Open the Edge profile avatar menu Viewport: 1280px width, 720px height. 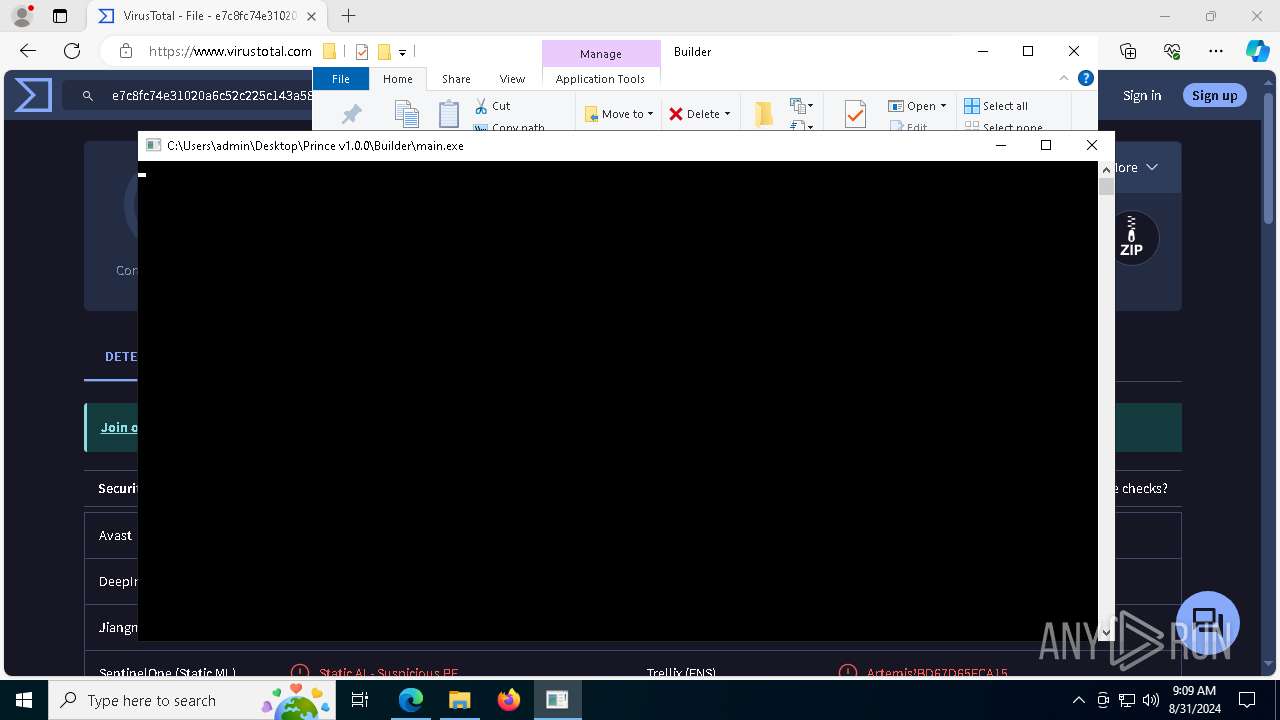(22, 16)
